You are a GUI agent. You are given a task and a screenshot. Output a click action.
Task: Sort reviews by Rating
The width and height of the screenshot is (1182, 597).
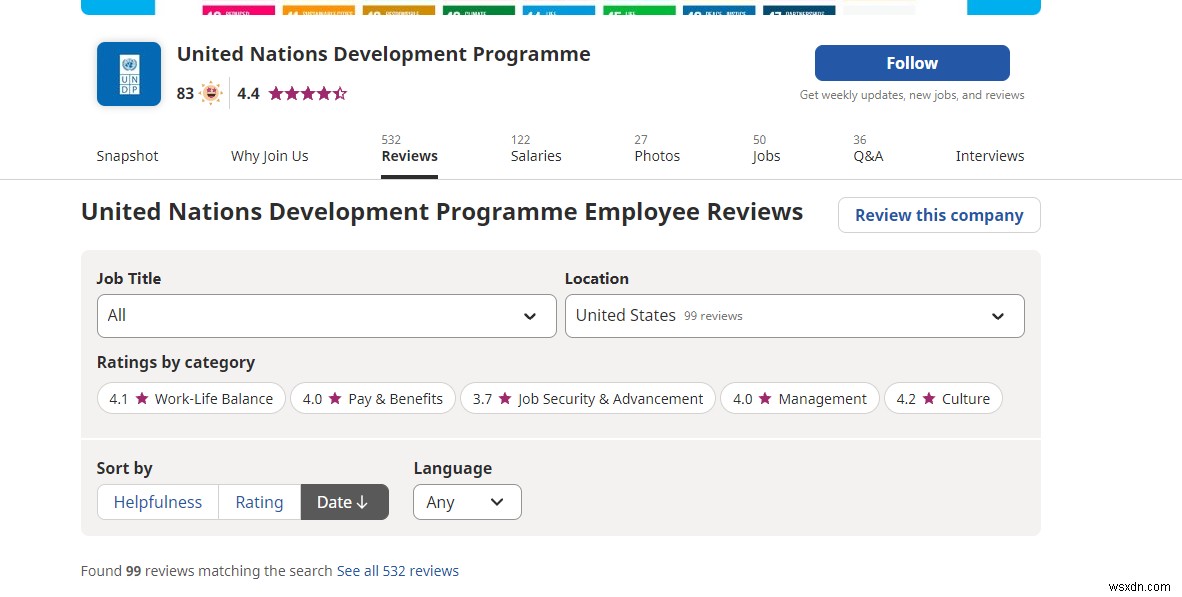(x=259, y=502)
